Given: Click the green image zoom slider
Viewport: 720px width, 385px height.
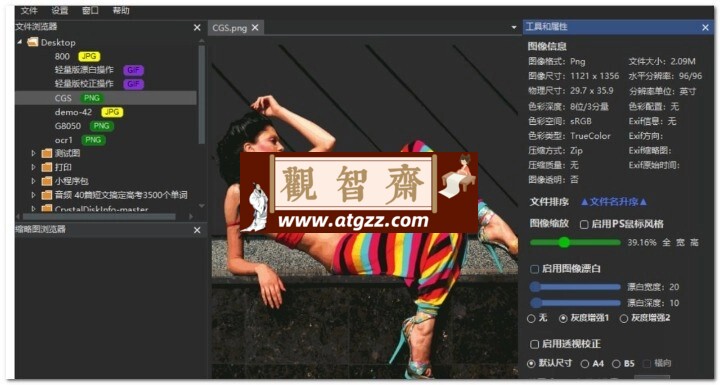Looking at the screenshot, I should [x=575, y=242].
